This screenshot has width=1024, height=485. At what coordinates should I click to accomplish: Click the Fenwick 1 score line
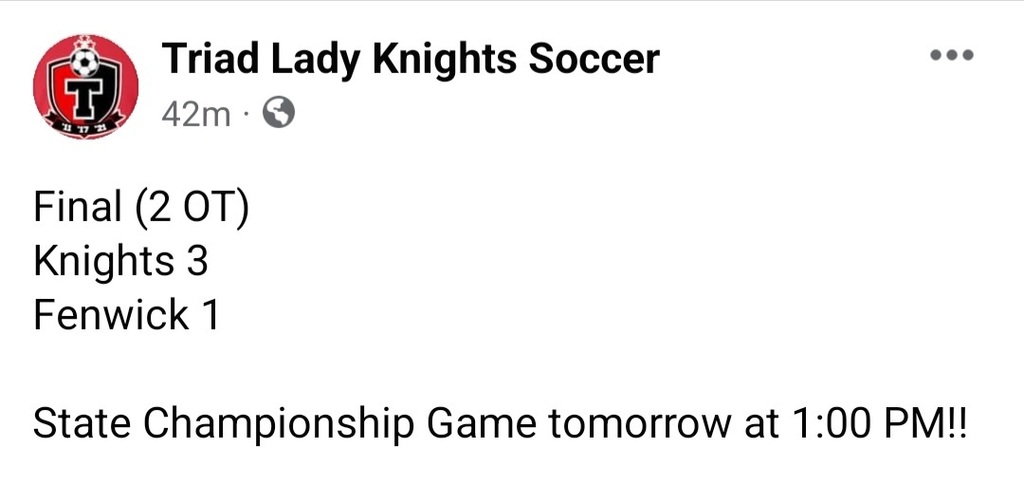click(x=126, y=315)
